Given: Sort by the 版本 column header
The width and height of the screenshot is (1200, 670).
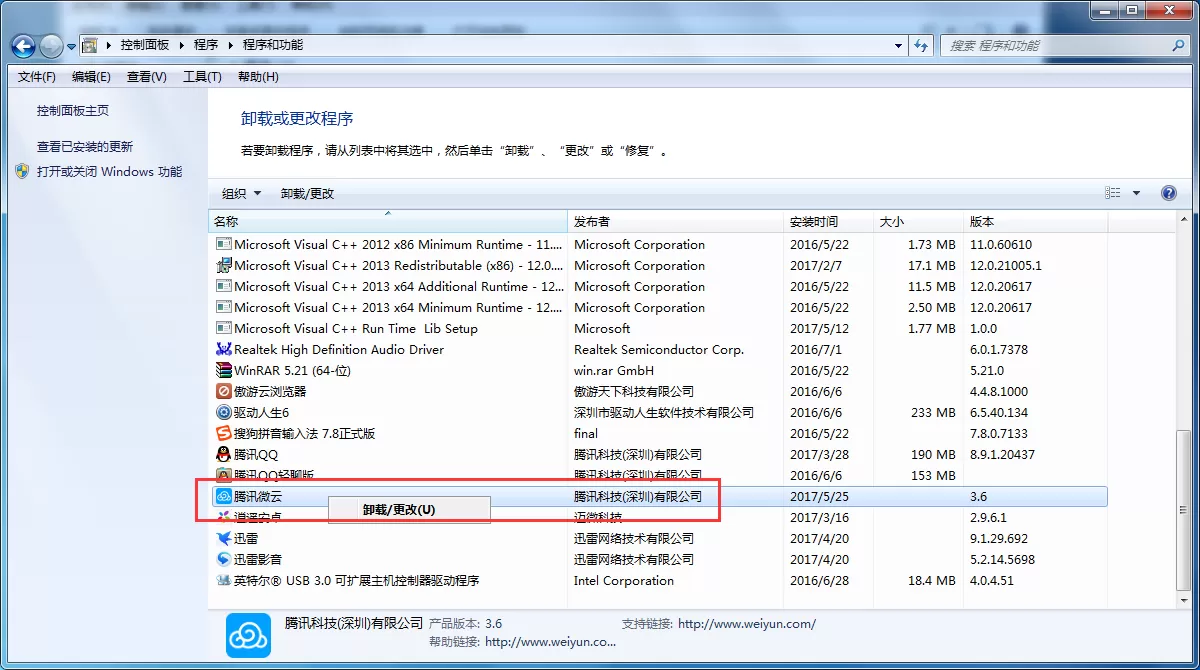Looking at the screenshot, I should [x=1036, y=221].
